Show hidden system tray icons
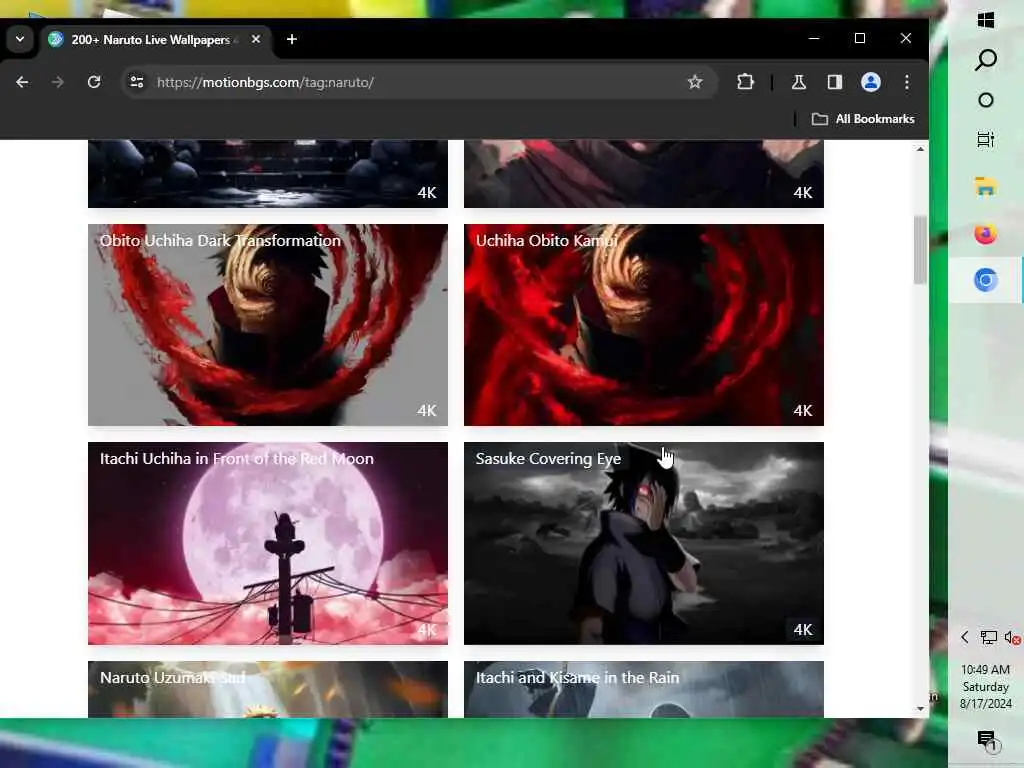 (965, 637)
